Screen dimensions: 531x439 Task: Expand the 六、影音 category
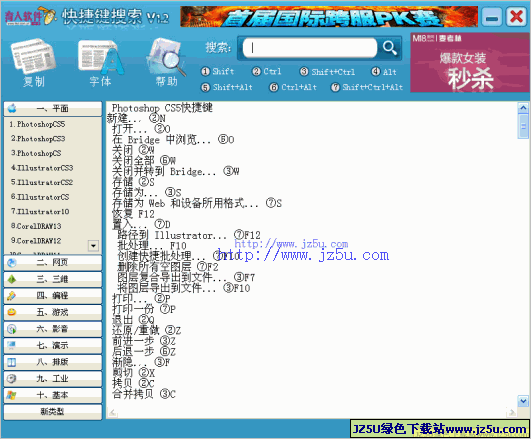tap(52, 329)
